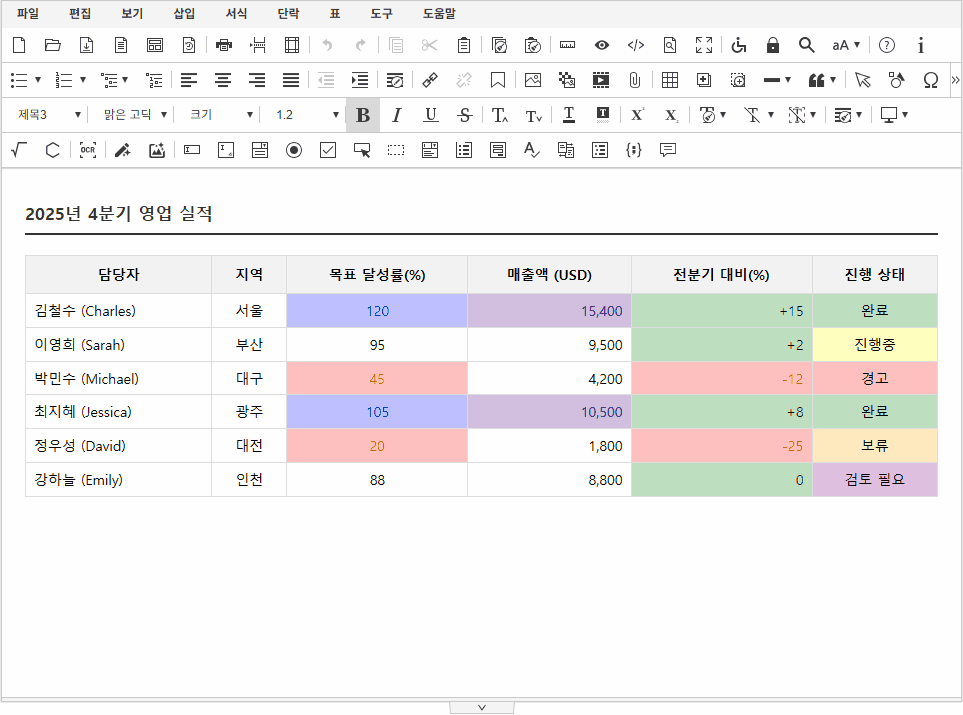Expand the 1.2 line height dropdown
Image resolution: width=963 pixels, height=715 pixels.
coord(307,115)
